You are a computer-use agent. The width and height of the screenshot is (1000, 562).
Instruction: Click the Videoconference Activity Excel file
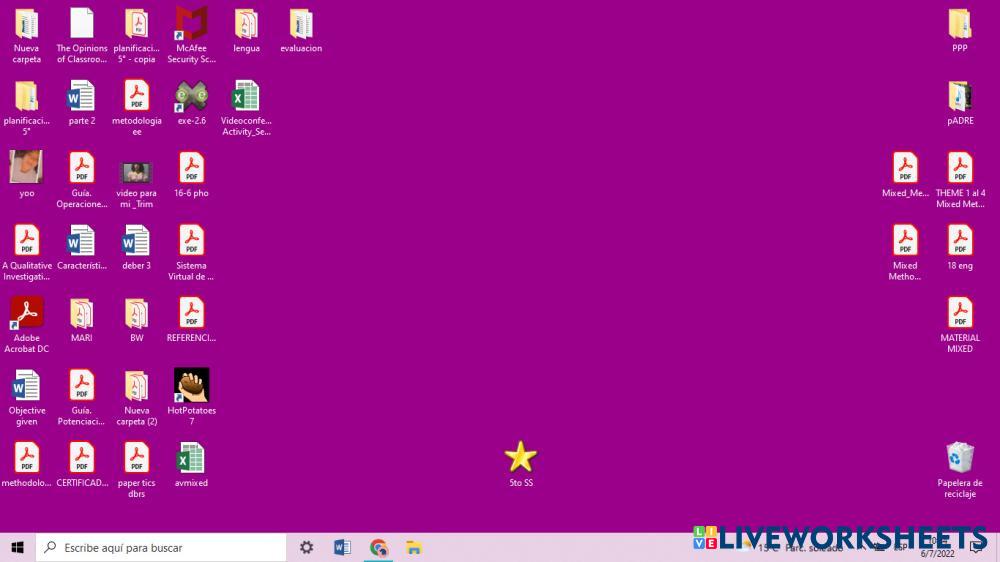pyautogui.click(x=246, y=97)
